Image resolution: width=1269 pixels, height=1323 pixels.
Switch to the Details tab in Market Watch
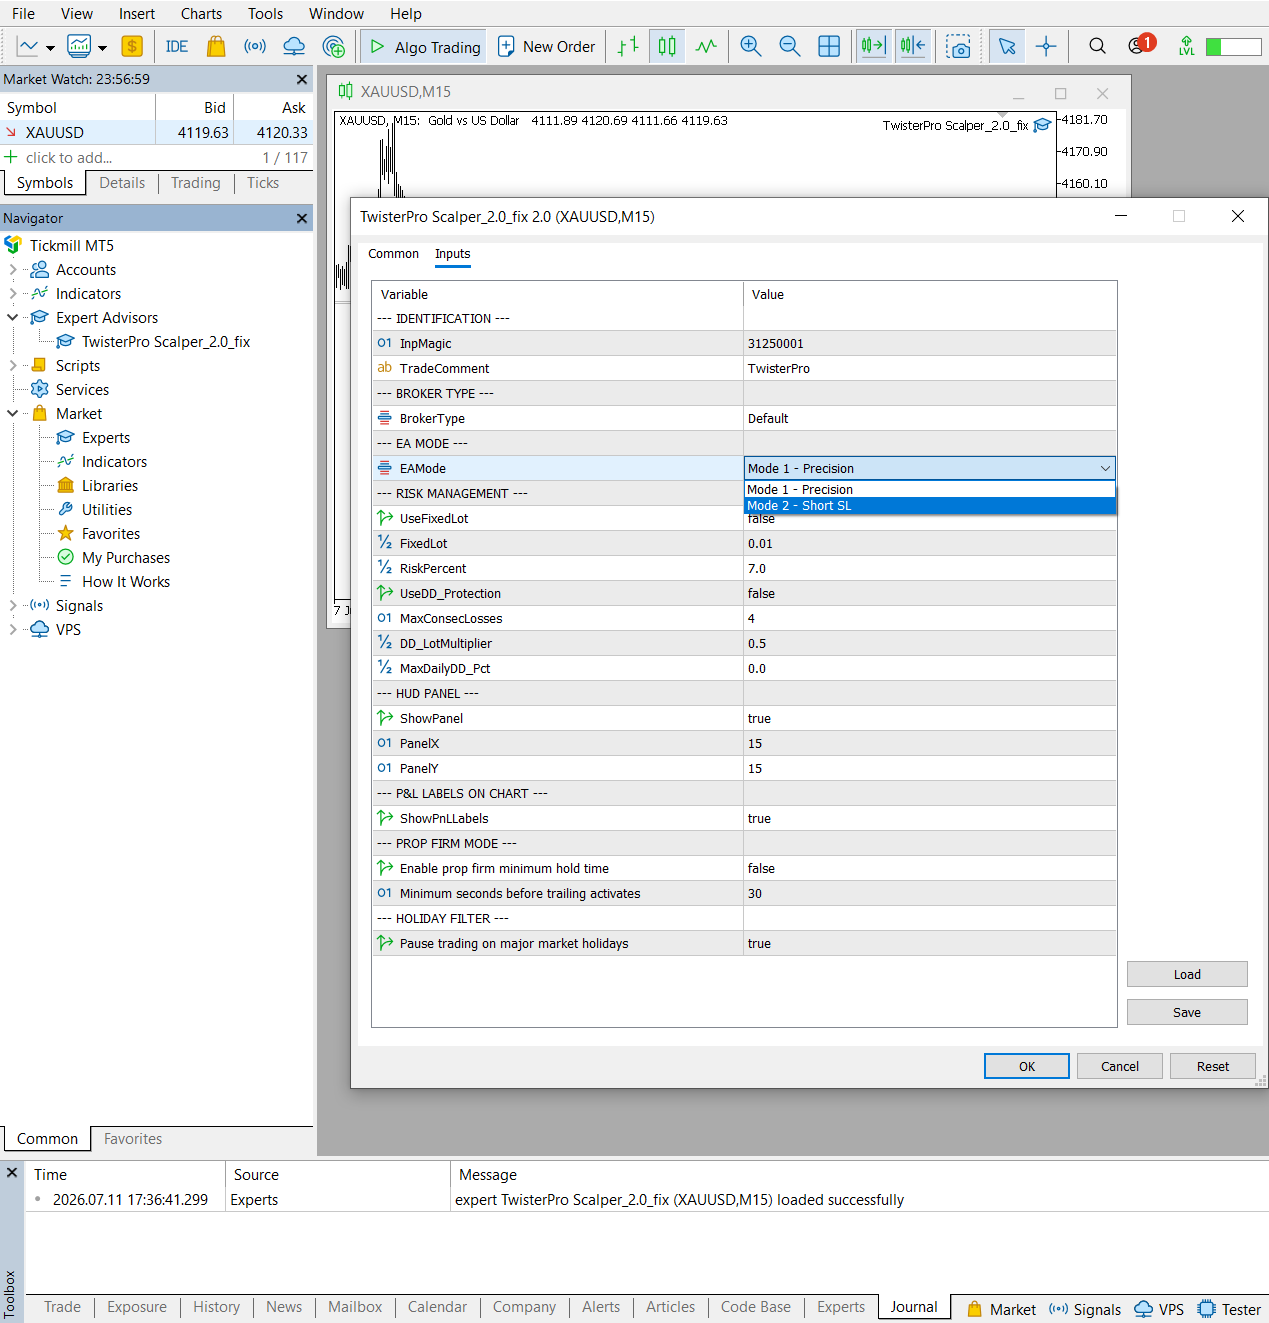coord(122,183)
